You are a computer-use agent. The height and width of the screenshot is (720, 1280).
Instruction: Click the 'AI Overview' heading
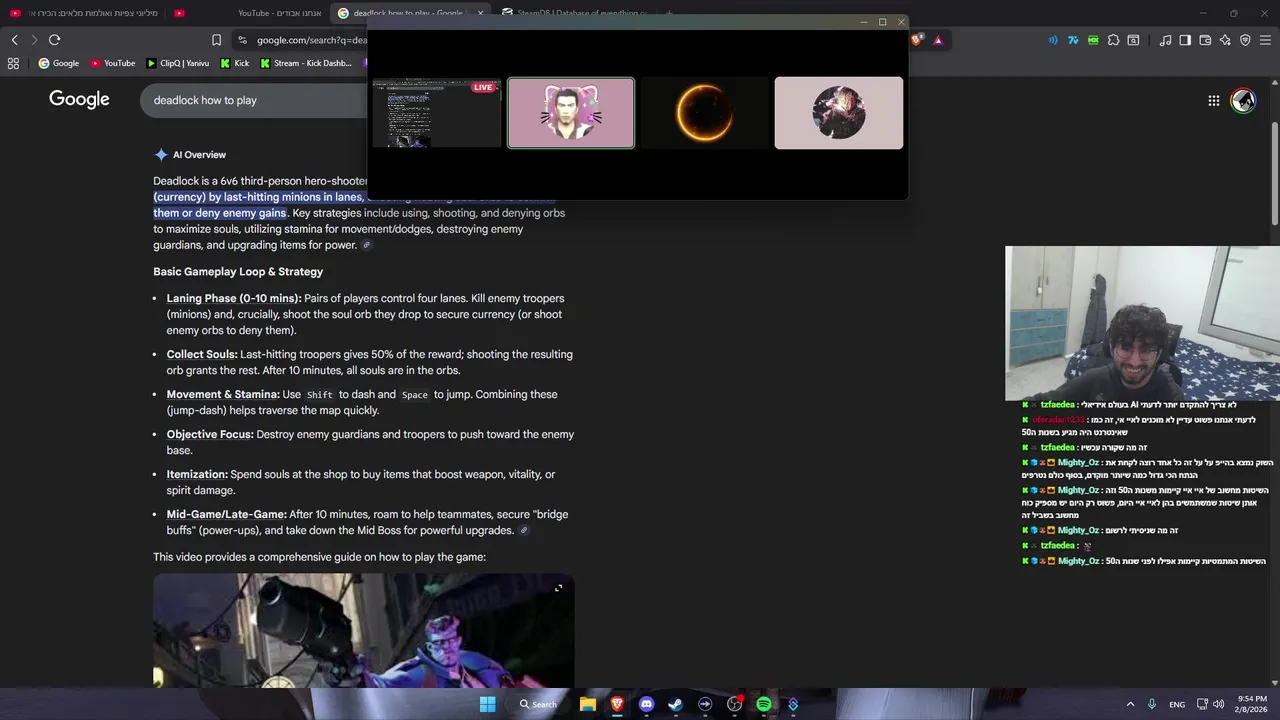point(199,155)
